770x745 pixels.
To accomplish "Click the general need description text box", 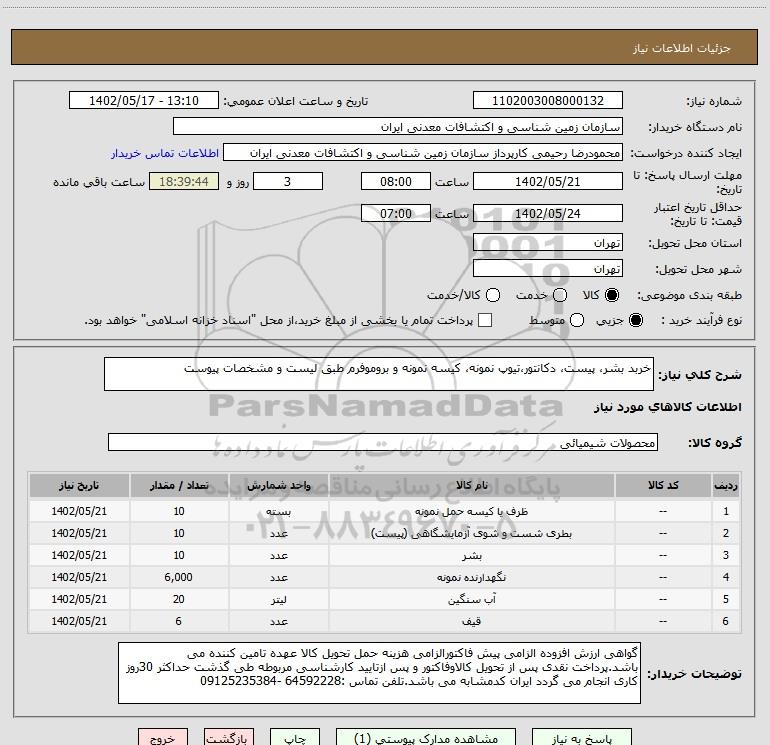I will tap(379, 374).
